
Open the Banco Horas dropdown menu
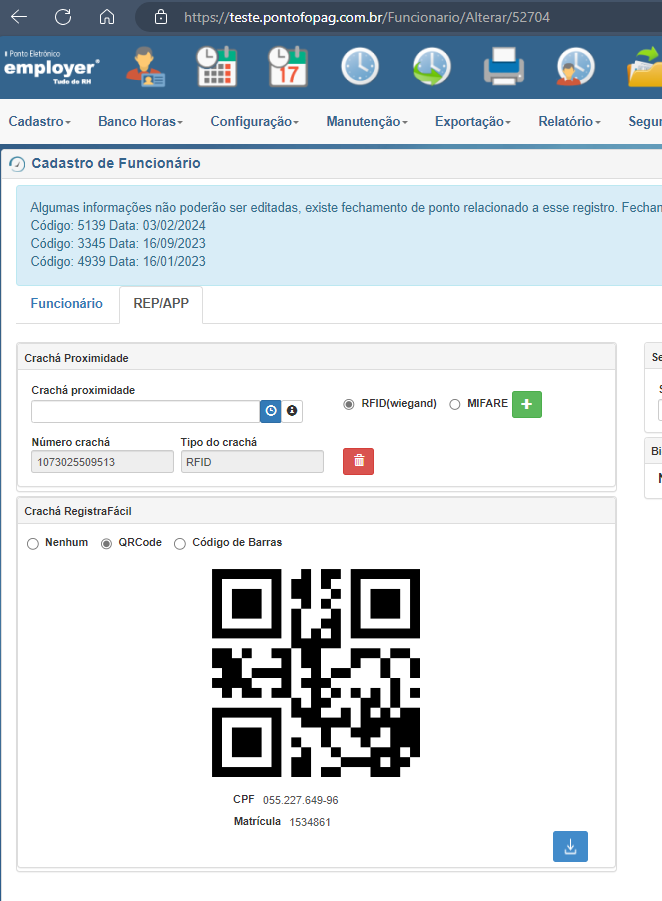click(140, 121)
